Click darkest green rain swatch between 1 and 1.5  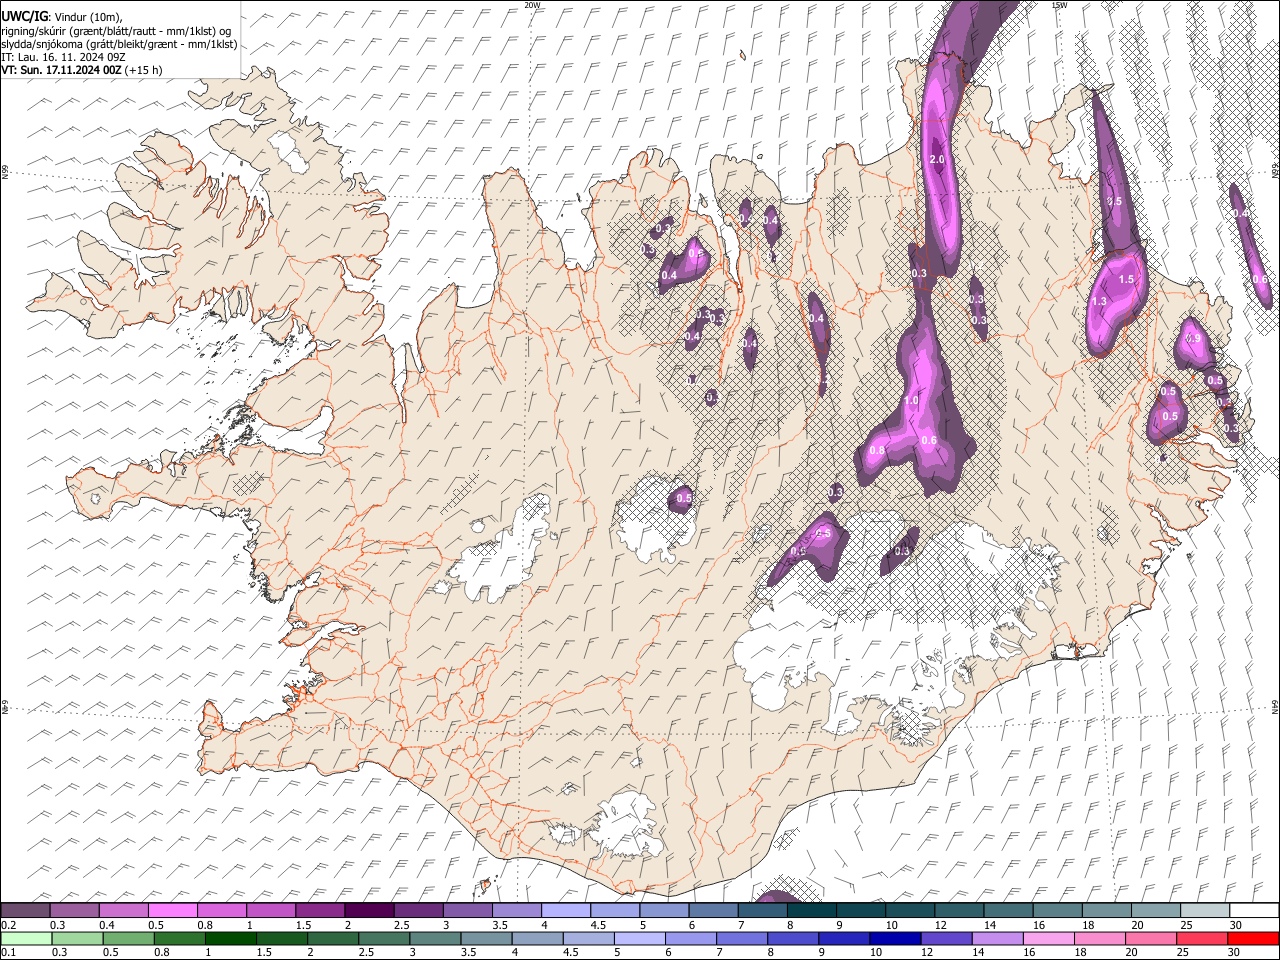point(231,938)
